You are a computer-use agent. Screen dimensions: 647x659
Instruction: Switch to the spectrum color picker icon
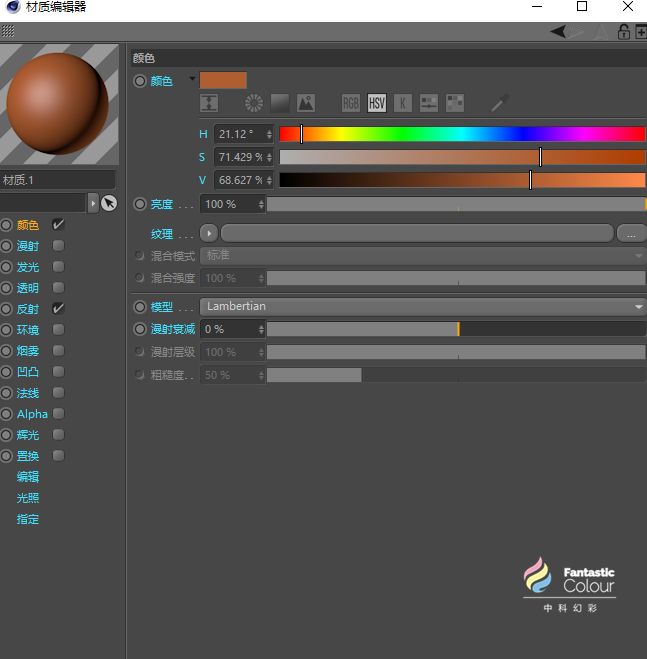280,103
